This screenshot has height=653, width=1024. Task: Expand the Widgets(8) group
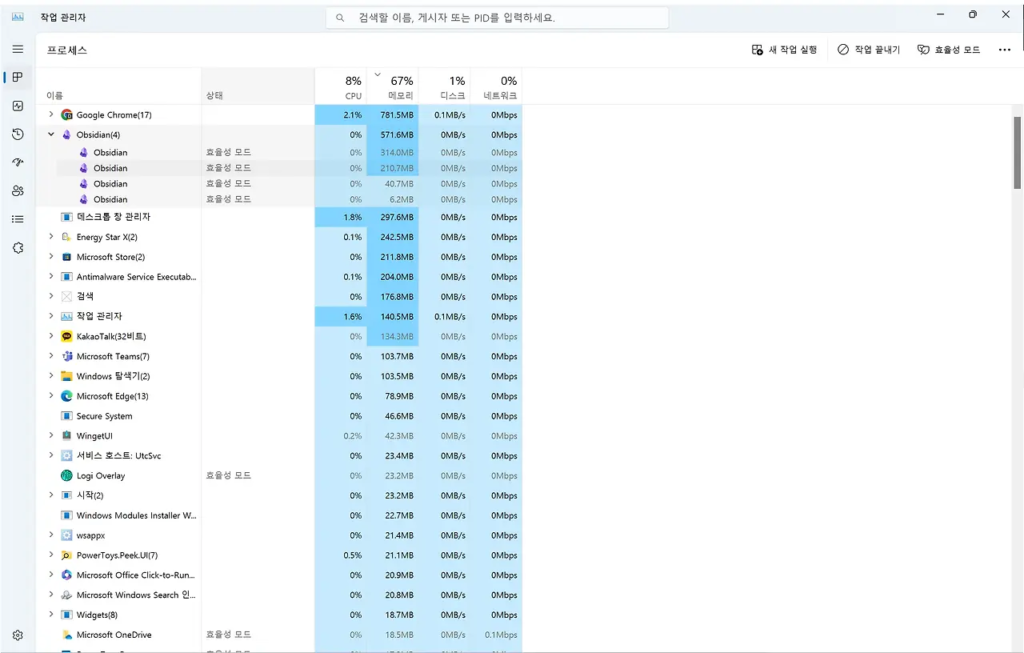[x=51, y=614]
